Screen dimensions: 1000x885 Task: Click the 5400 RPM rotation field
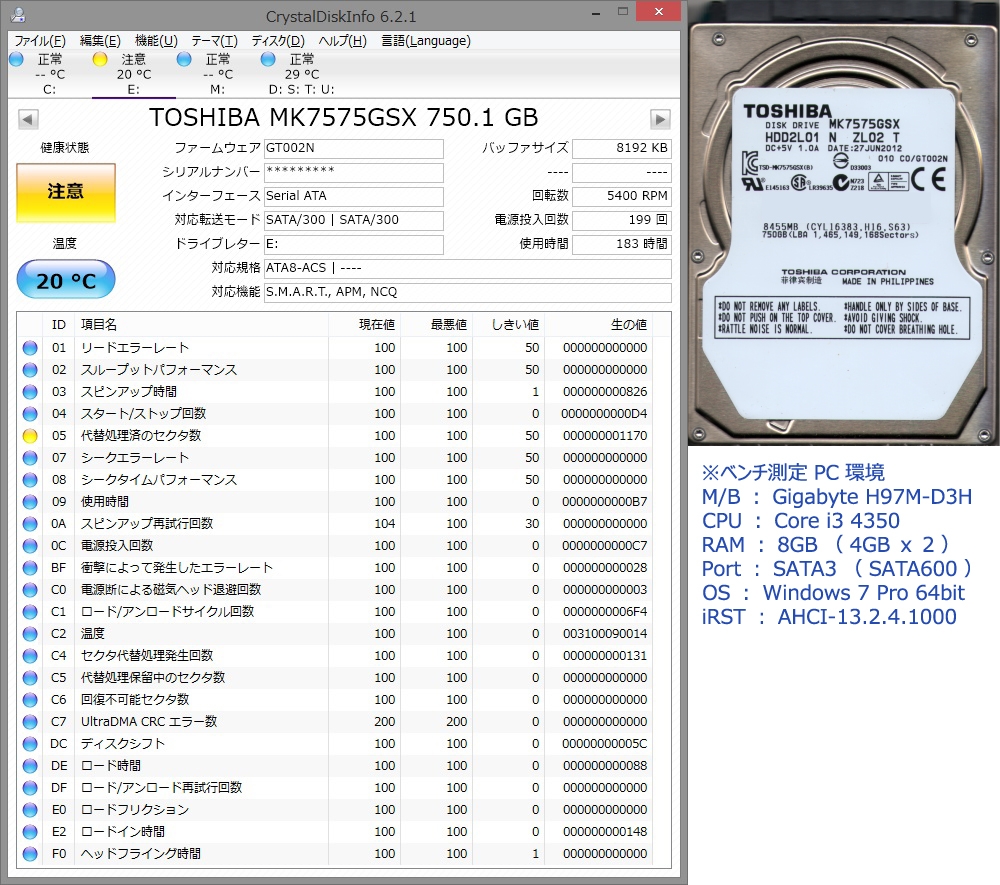point(622,196)
